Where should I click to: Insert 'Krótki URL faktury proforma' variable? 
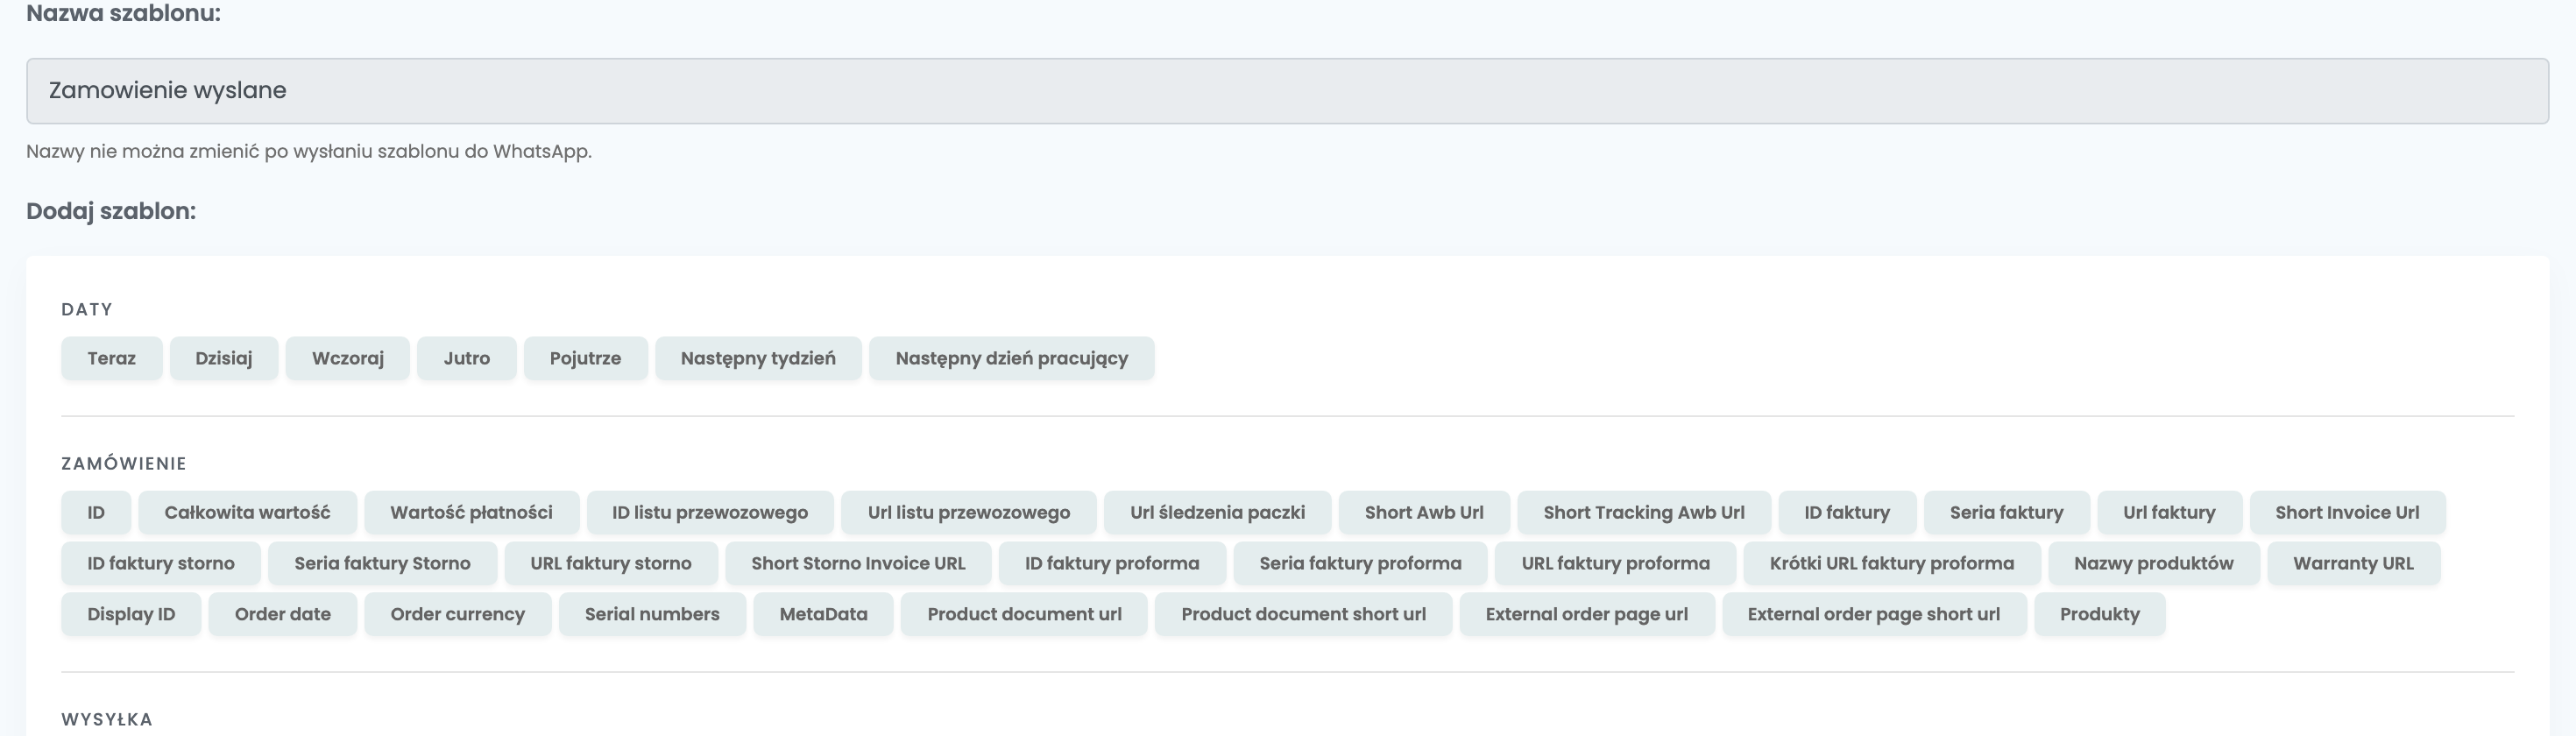(1892, 563)
